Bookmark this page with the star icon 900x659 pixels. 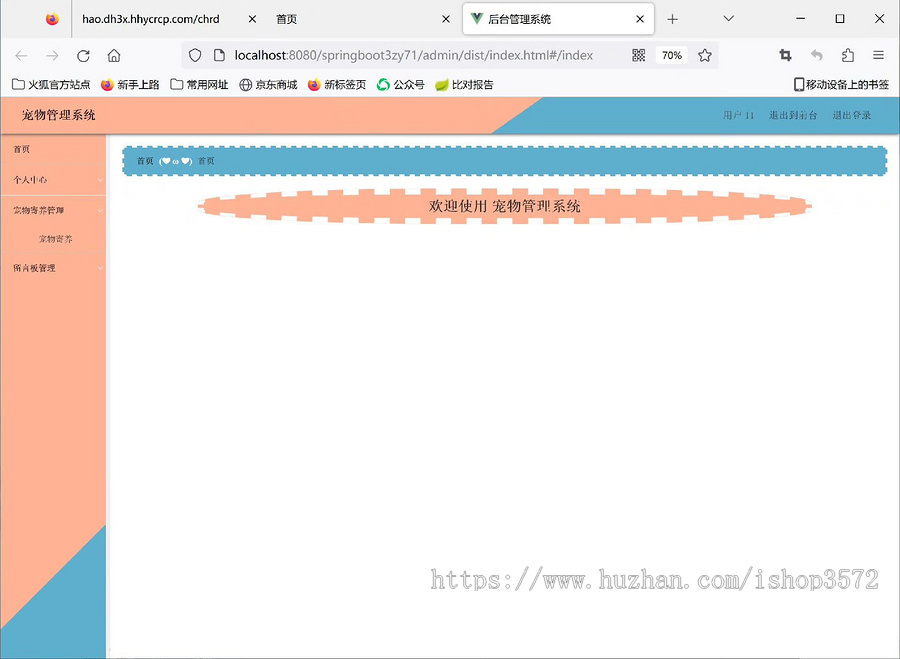click(705, 55)
